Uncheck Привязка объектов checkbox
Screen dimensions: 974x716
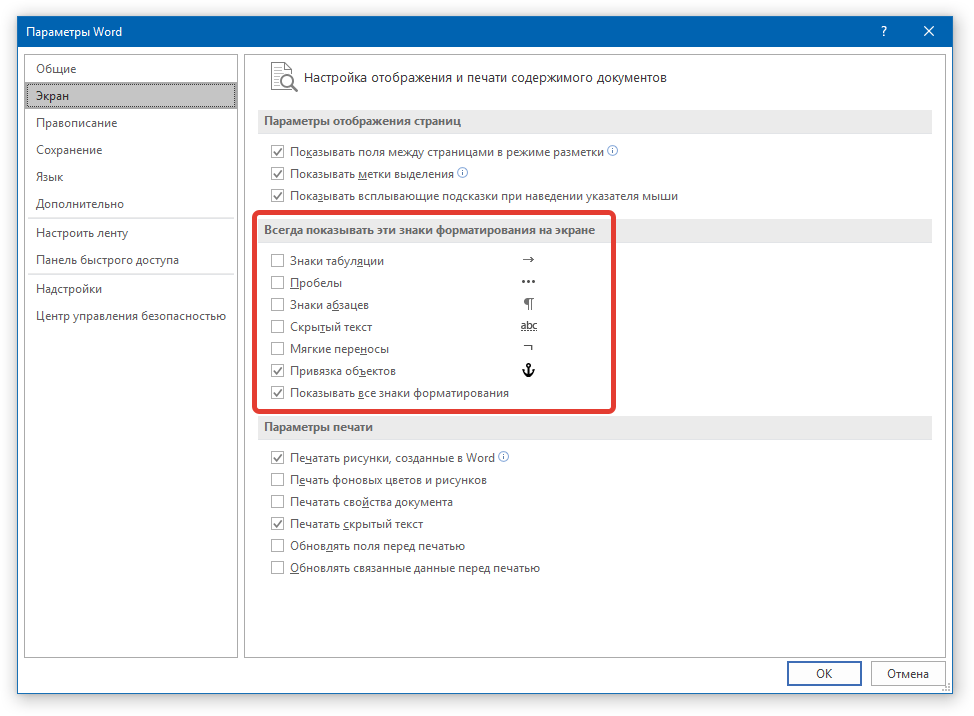click(x=278, y=371)
